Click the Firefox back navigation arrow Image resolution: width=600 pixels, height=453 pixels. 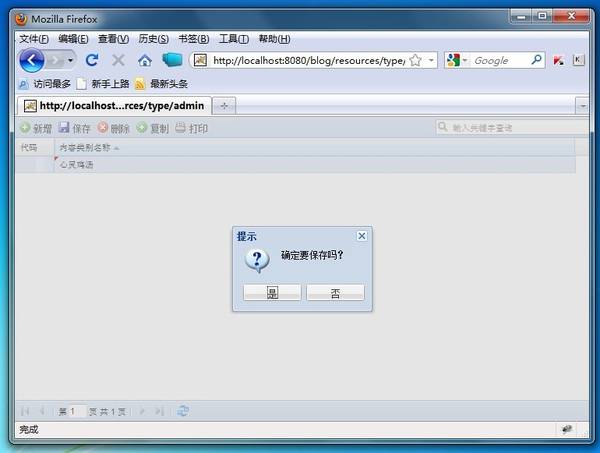tap(32, 60)
